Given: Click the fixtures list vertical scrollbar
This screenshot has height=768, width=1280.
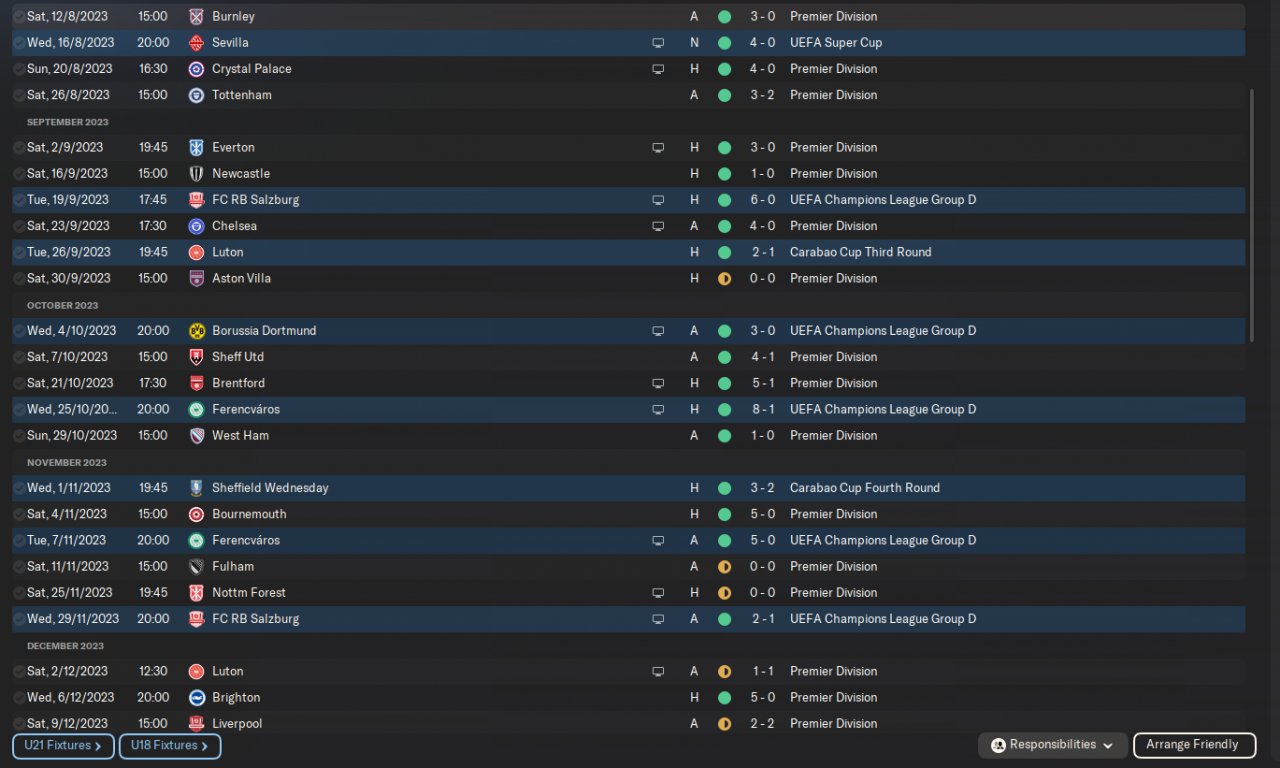Looking at the screenshot, I should (1252, 215).
